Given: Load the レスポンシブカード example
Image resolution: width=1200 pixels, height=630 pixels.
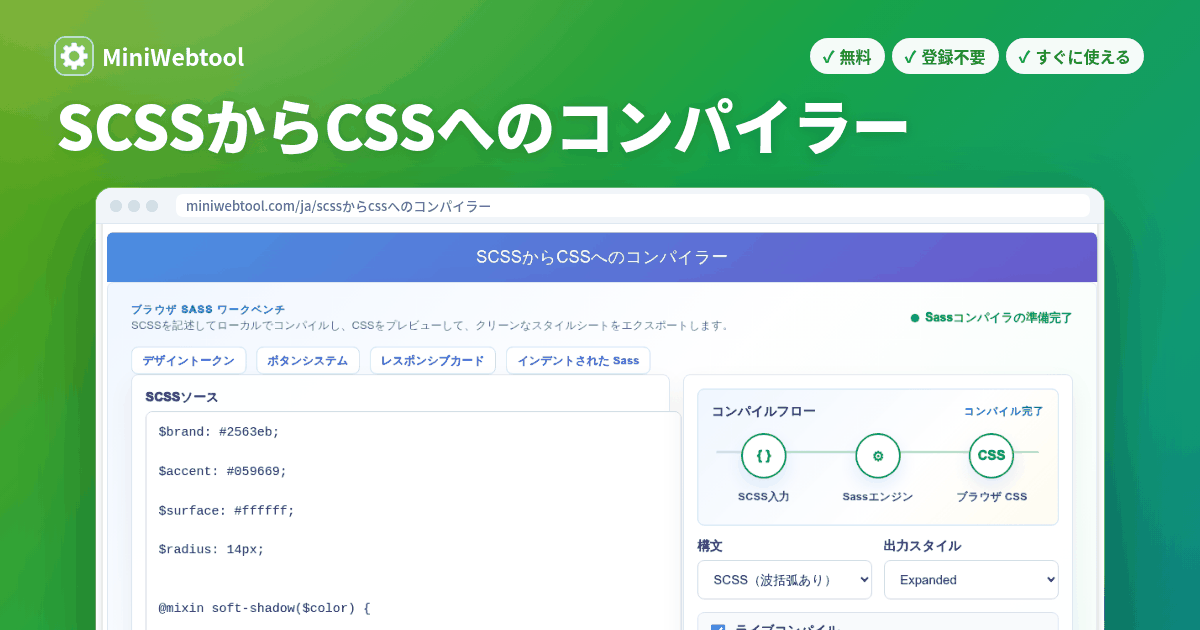Looking at the screenshot, I should click(x=433, y=361).
